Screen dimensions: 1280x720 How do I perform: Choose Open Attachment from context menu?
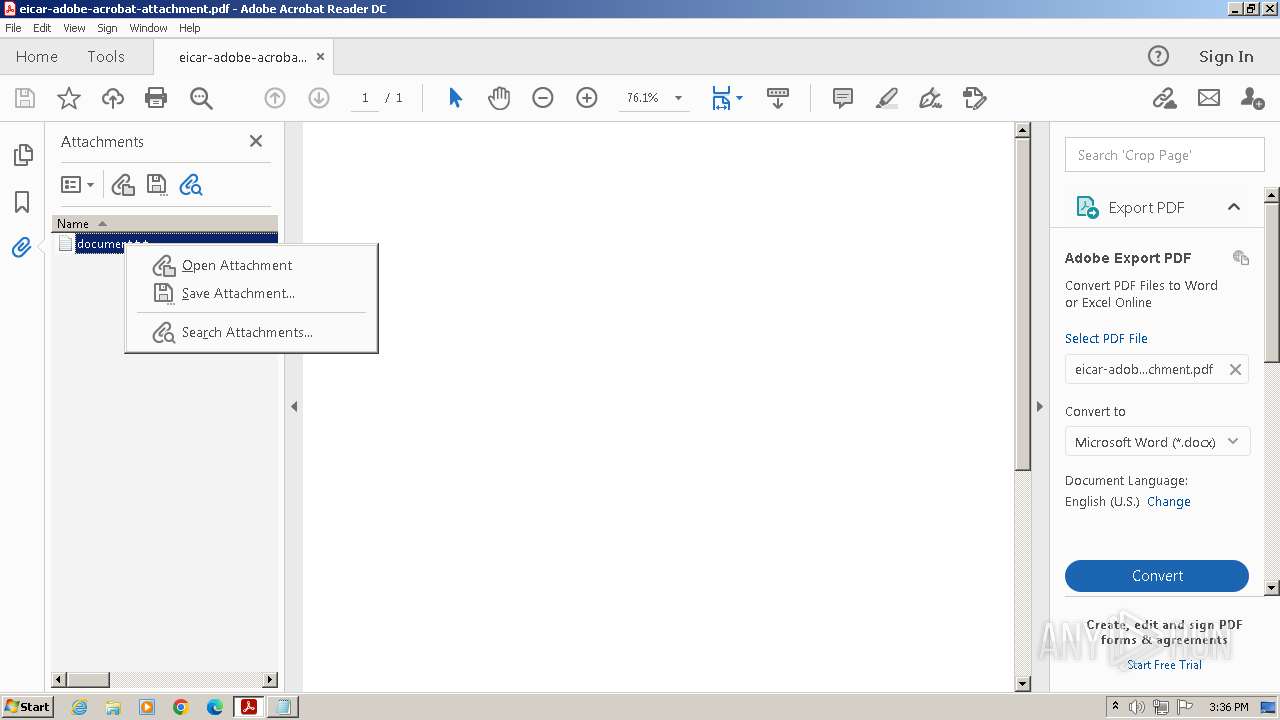click(x=237, y=265)
